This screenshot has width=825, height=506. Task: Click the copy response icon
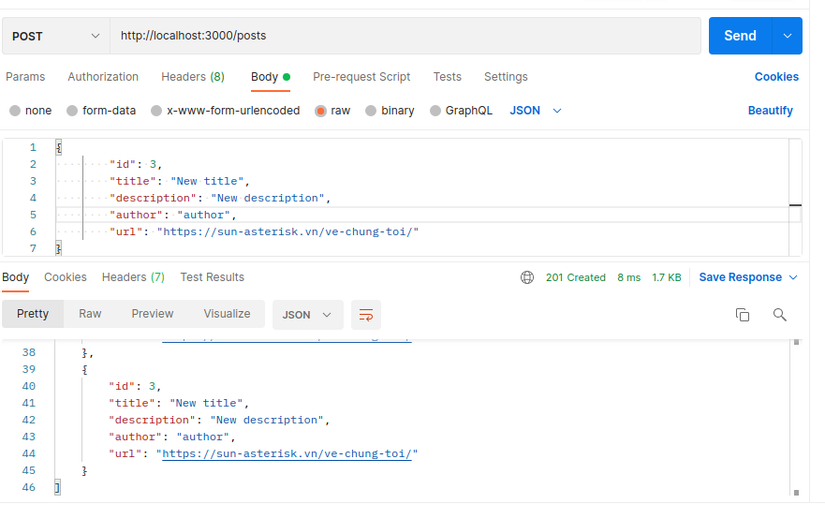pos(742,315)
